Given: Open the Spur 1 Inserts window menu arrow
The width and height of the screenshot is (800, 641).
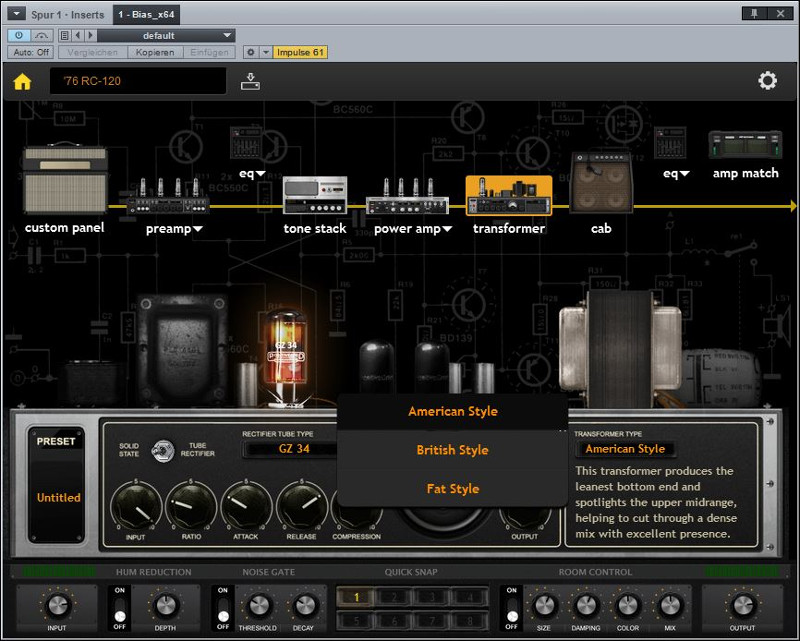Looking at the screenshot, I should click(16, 14).
